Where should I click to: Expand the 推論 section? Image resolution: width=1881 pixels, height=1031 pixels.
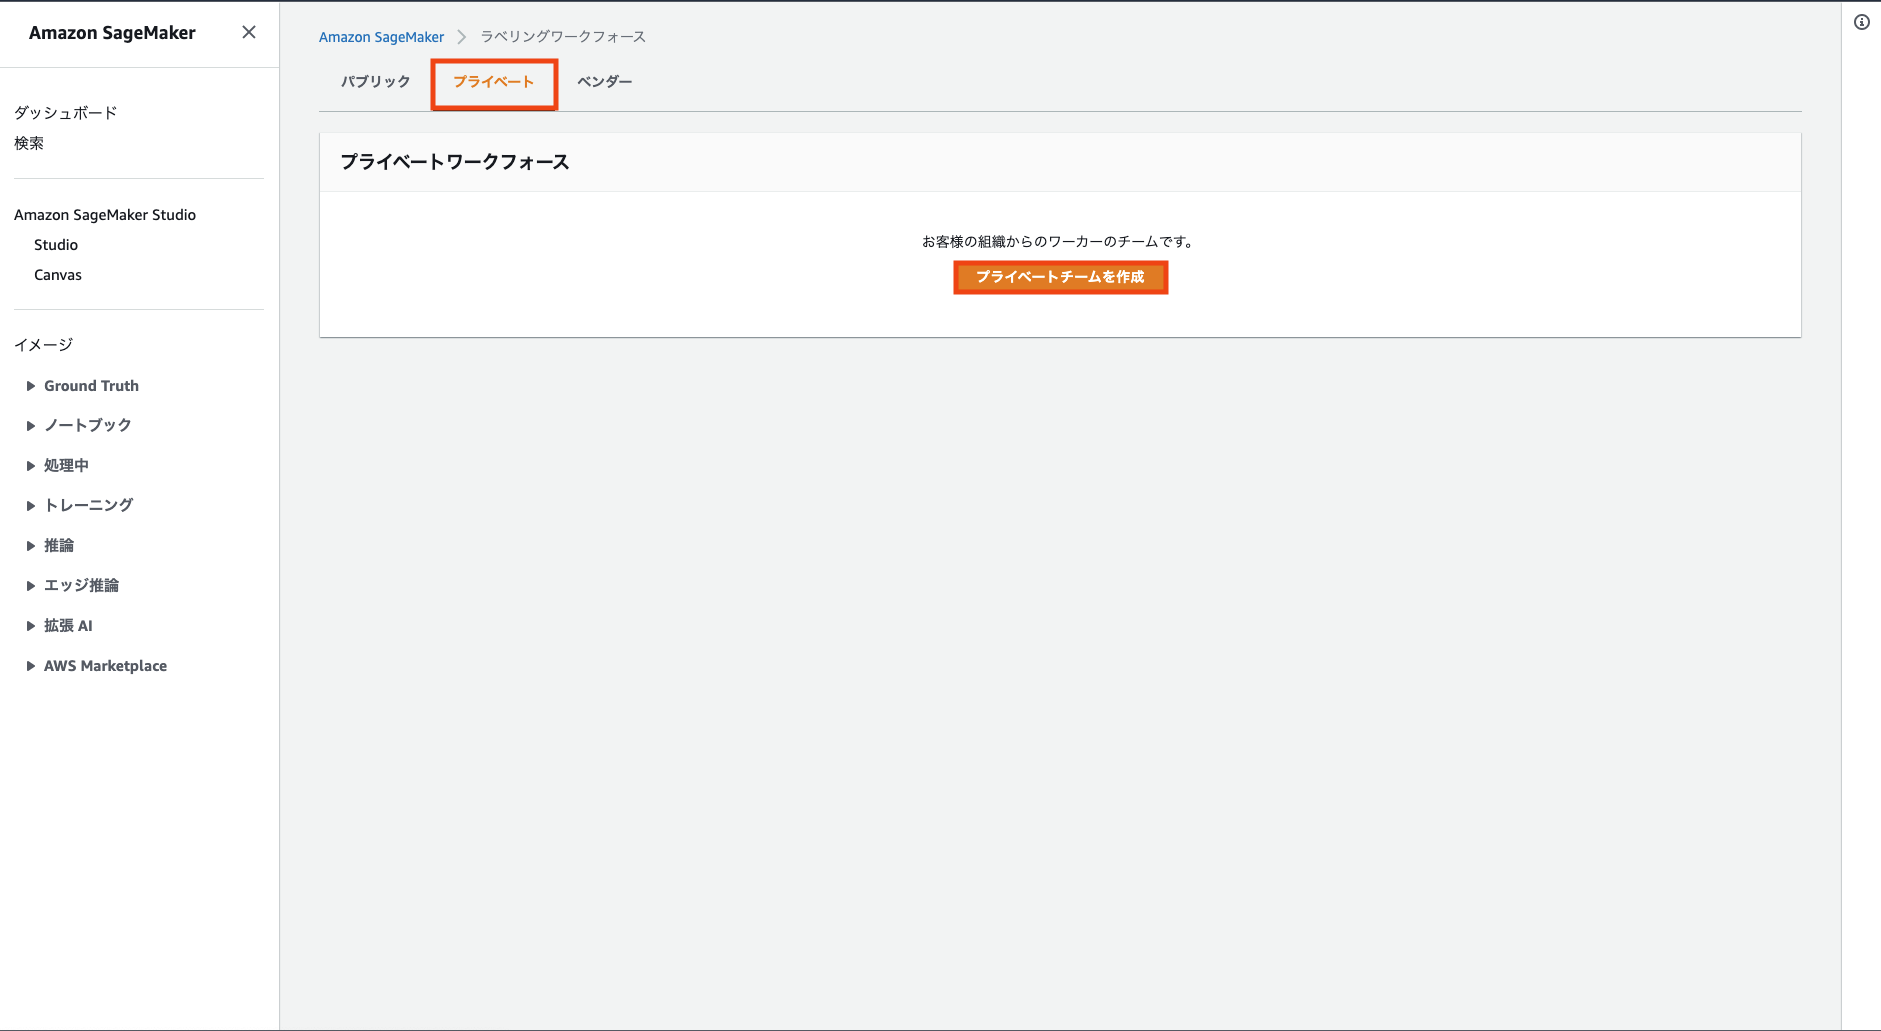31,546
